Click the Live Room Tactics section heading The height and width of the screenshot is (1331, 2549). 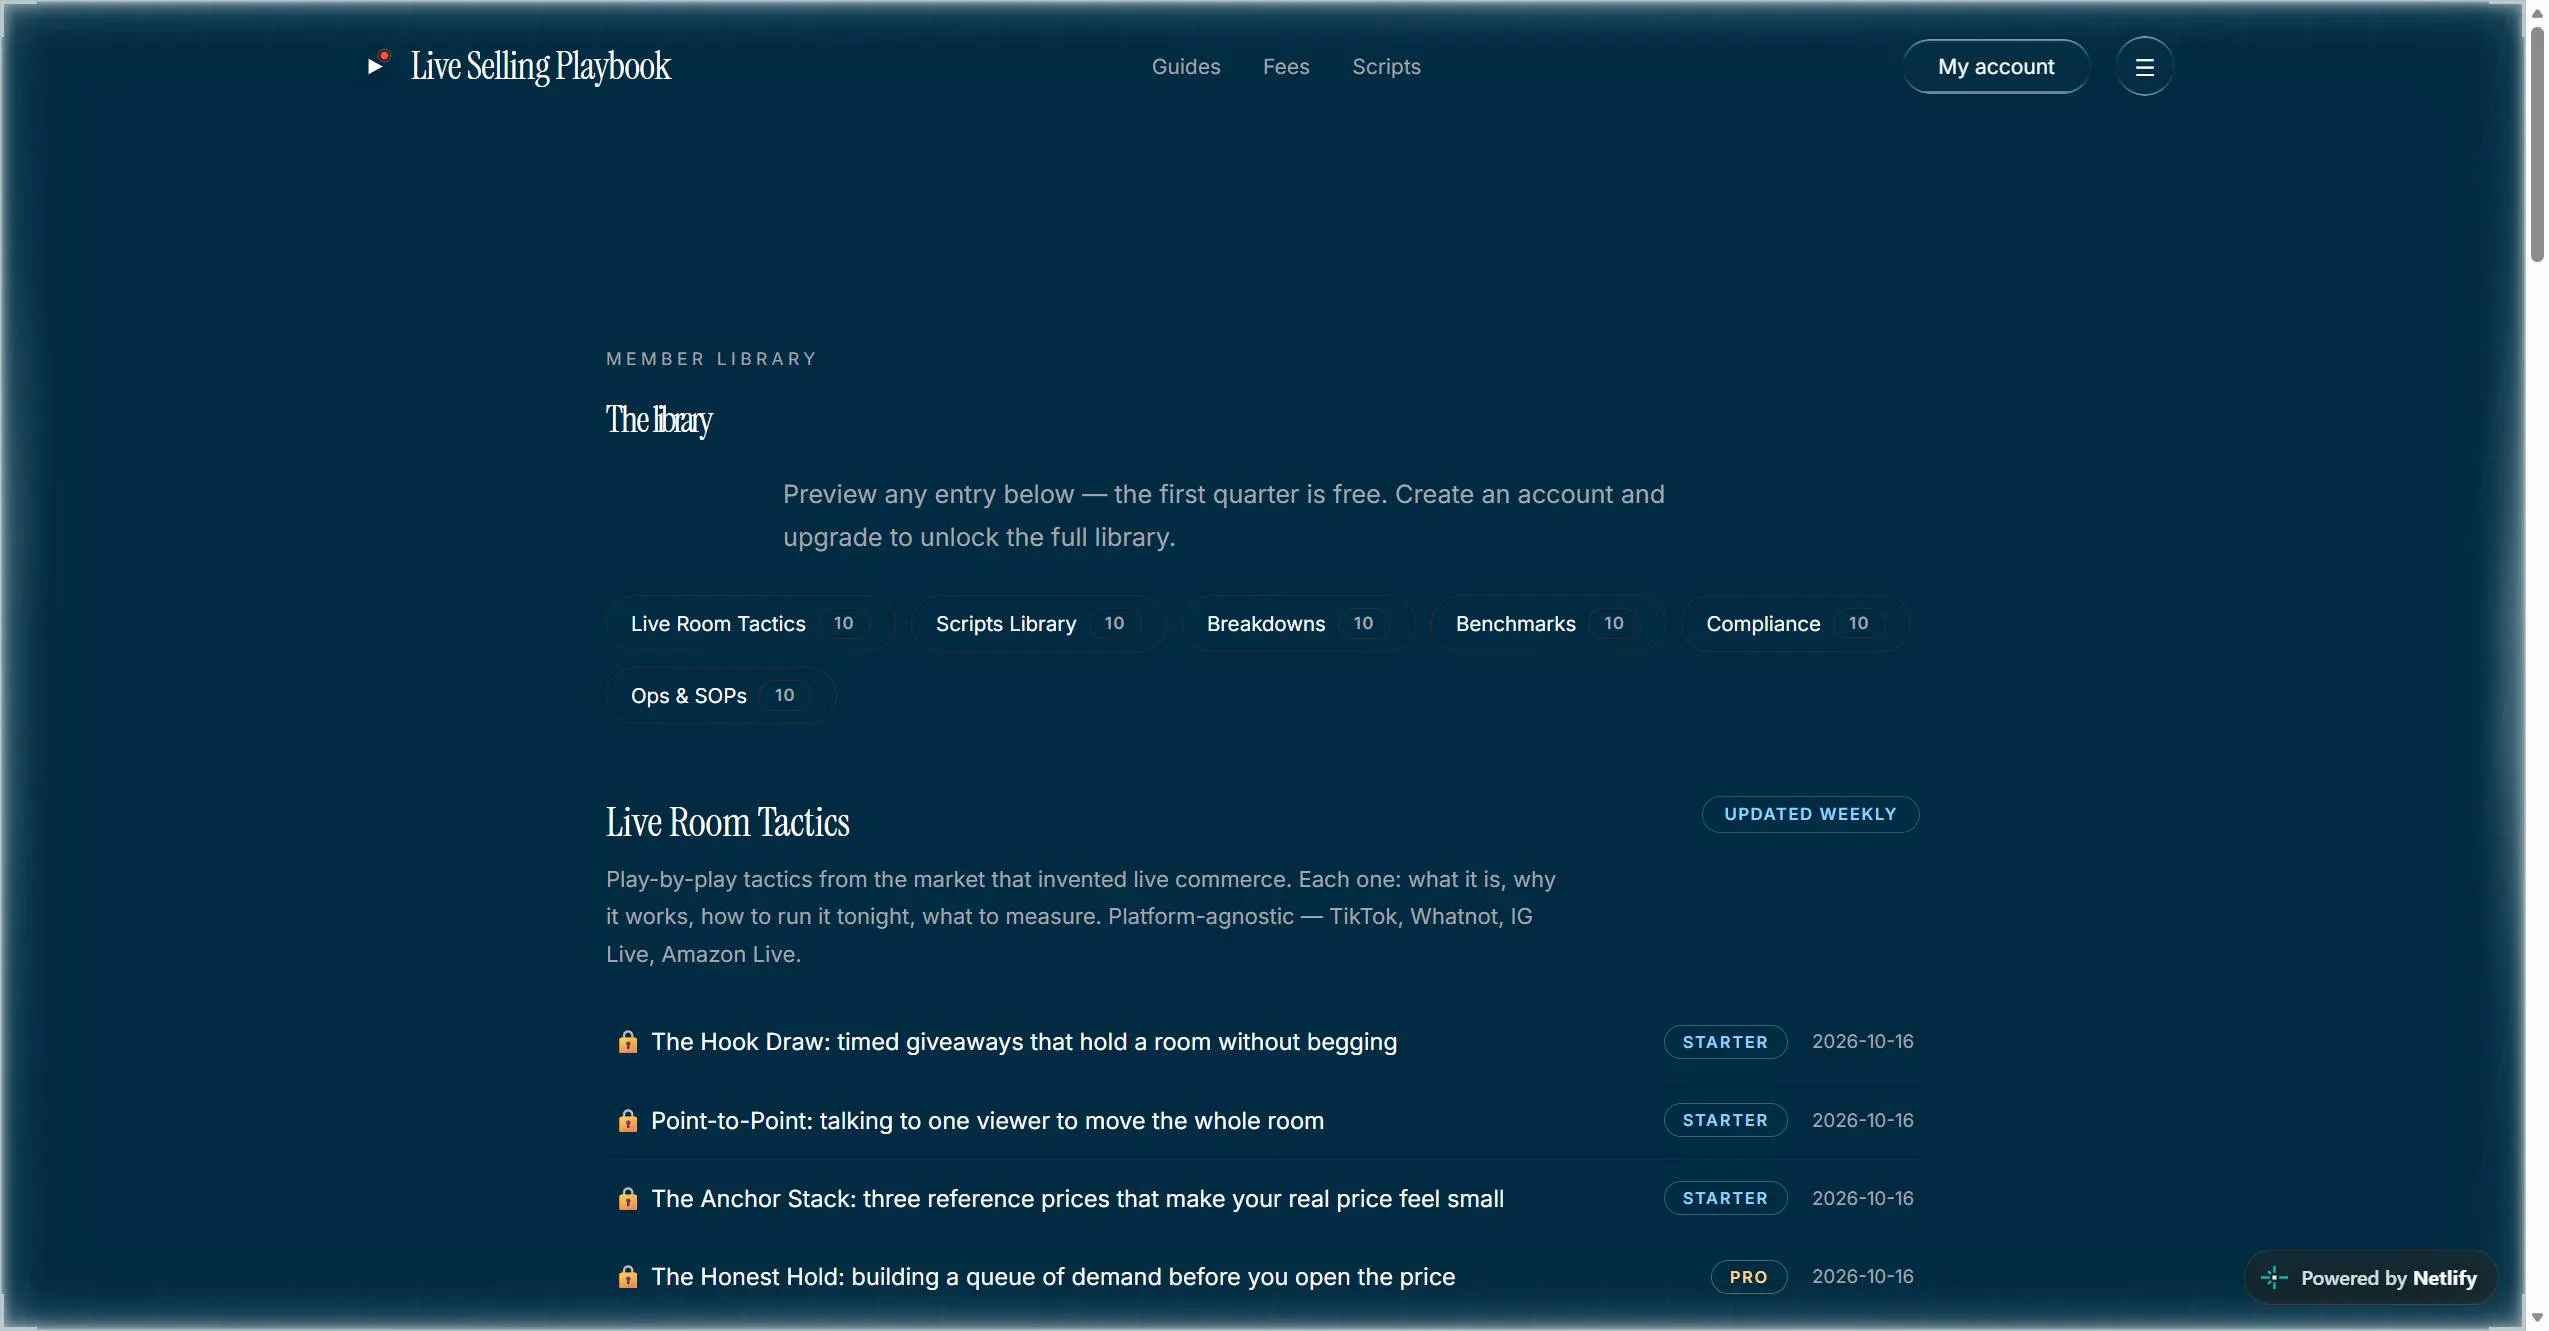pos(727,822)
